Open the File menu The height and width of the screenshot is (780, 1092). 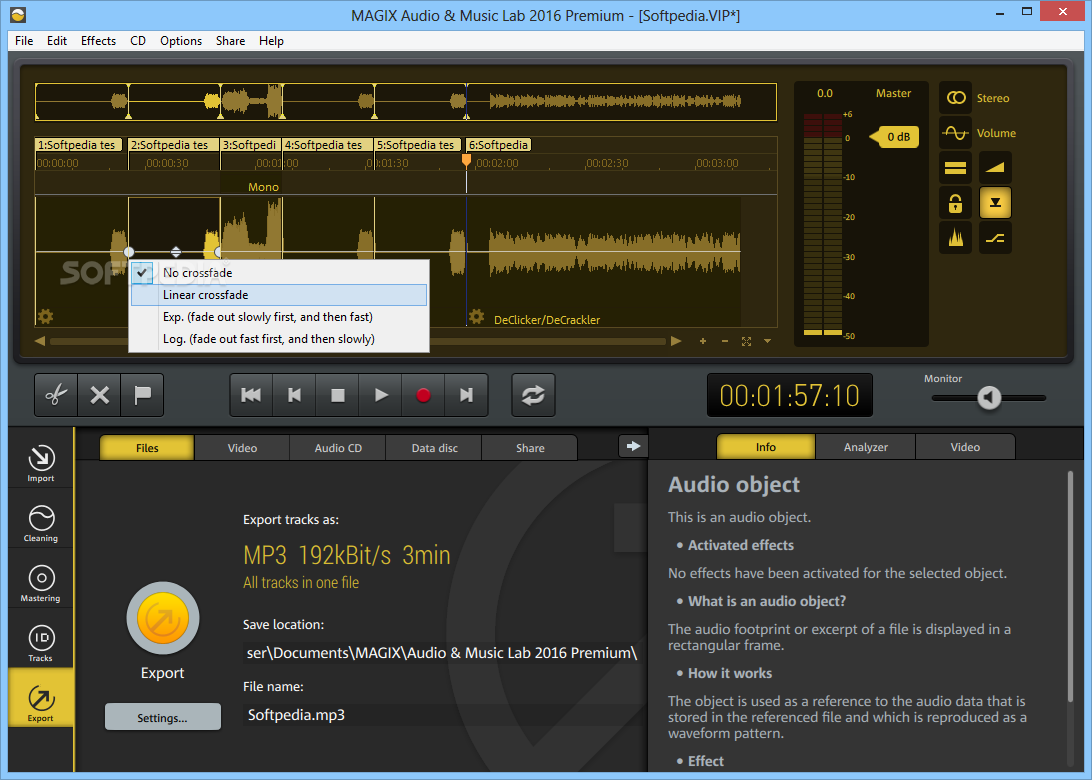tap(24, 40)
